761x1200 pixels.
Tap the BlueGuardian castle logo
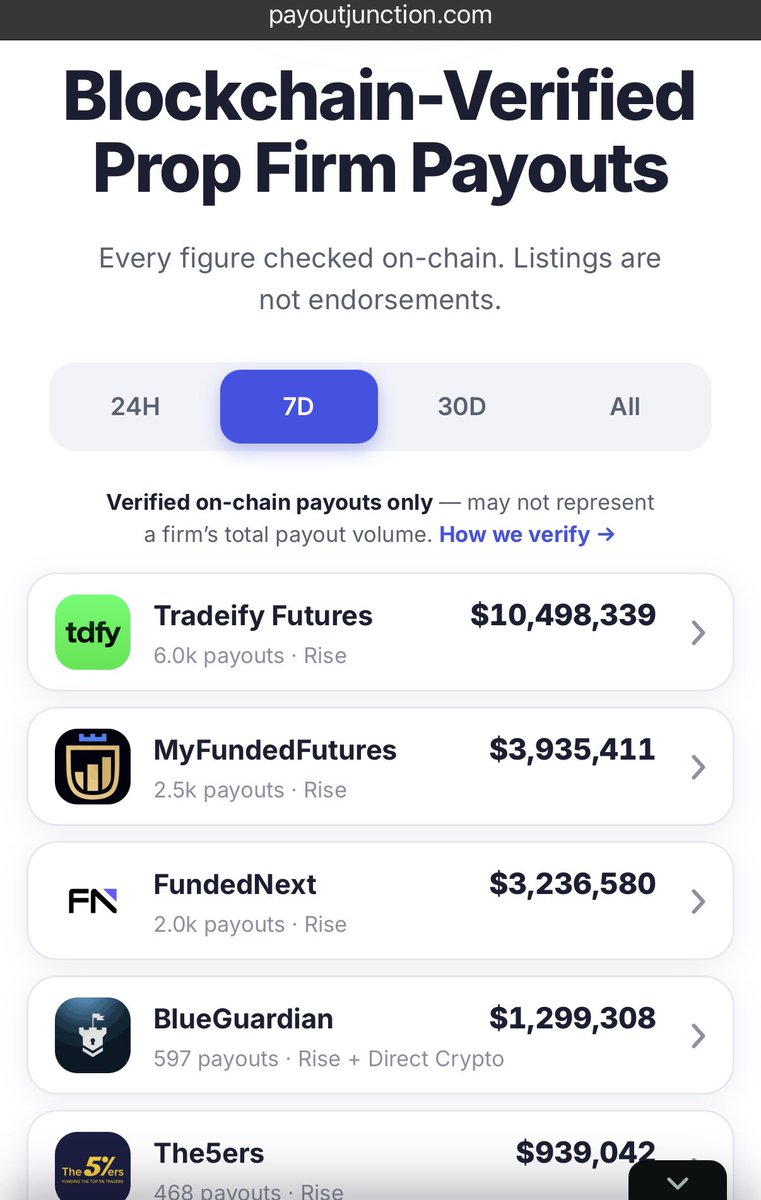93,1035
